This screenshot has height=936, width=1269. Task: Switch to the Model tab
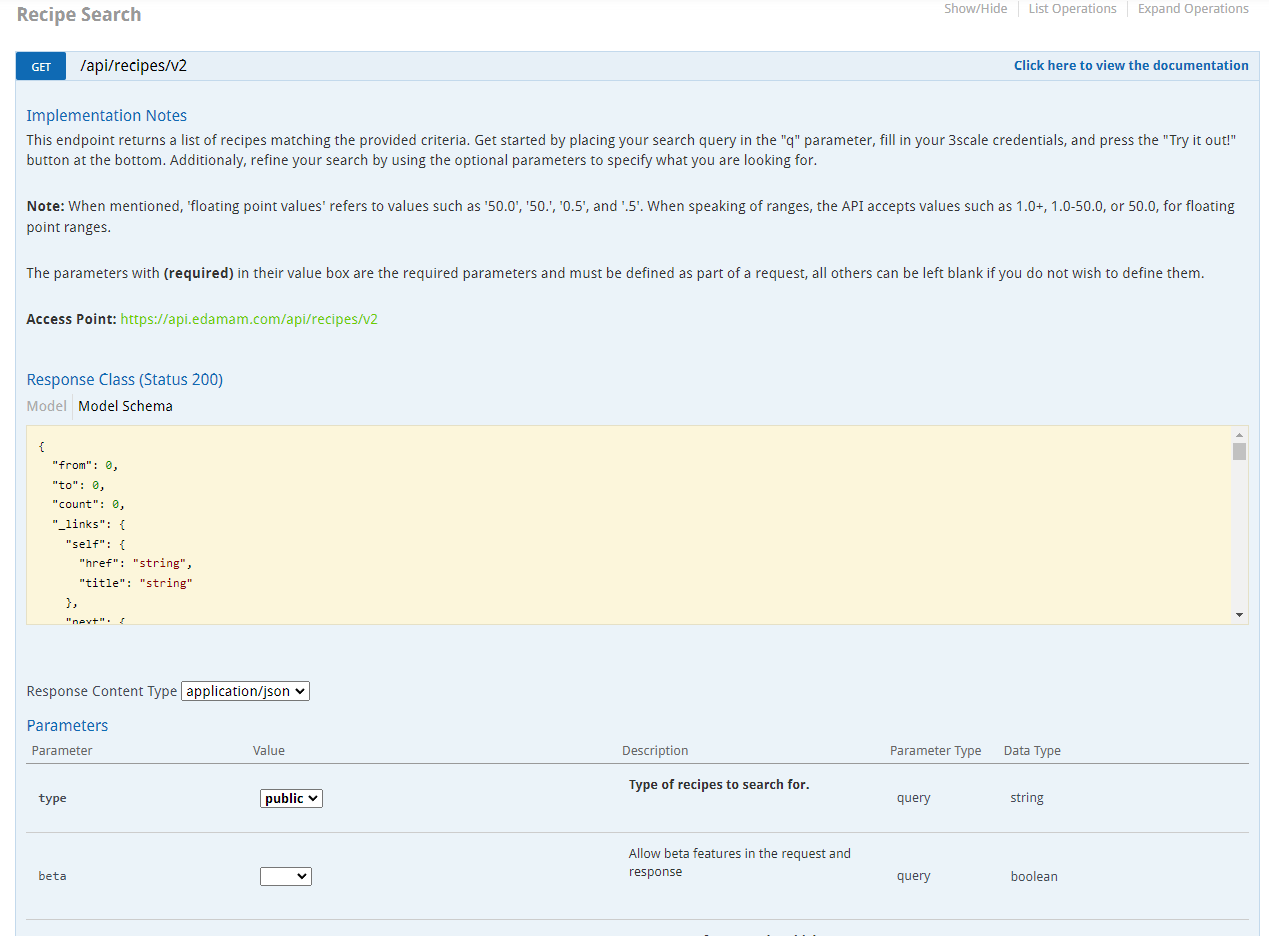(x=46, y=406)
